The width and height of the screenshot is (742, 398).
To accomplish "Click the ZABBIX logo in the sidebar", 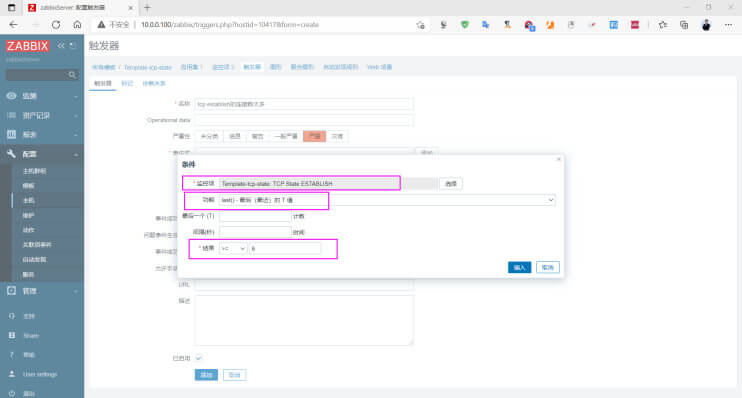I will click(27, 46).
